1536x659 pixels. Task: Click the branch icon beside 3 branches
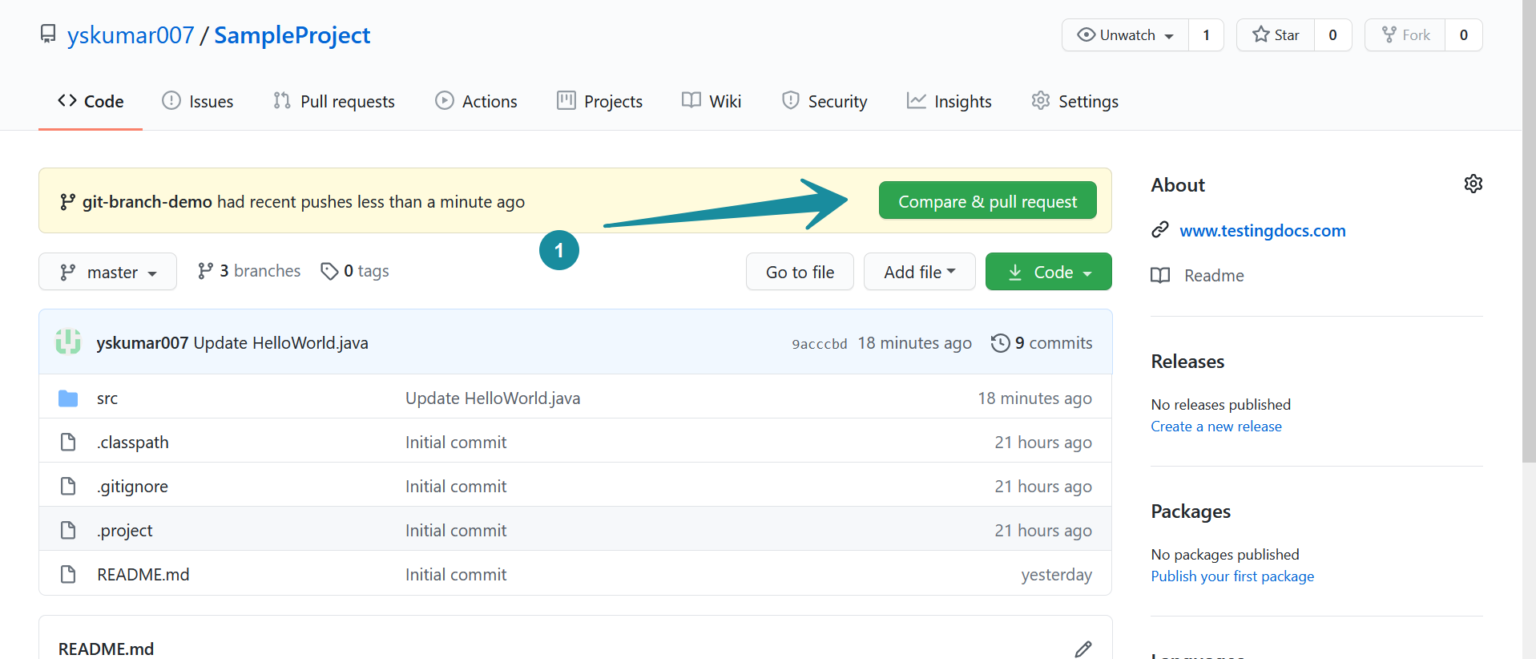point(205,270)
